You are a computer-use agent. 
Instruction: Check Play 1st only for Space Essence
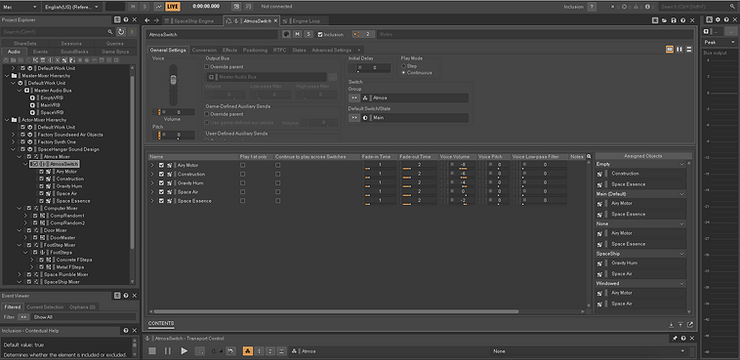243,201
